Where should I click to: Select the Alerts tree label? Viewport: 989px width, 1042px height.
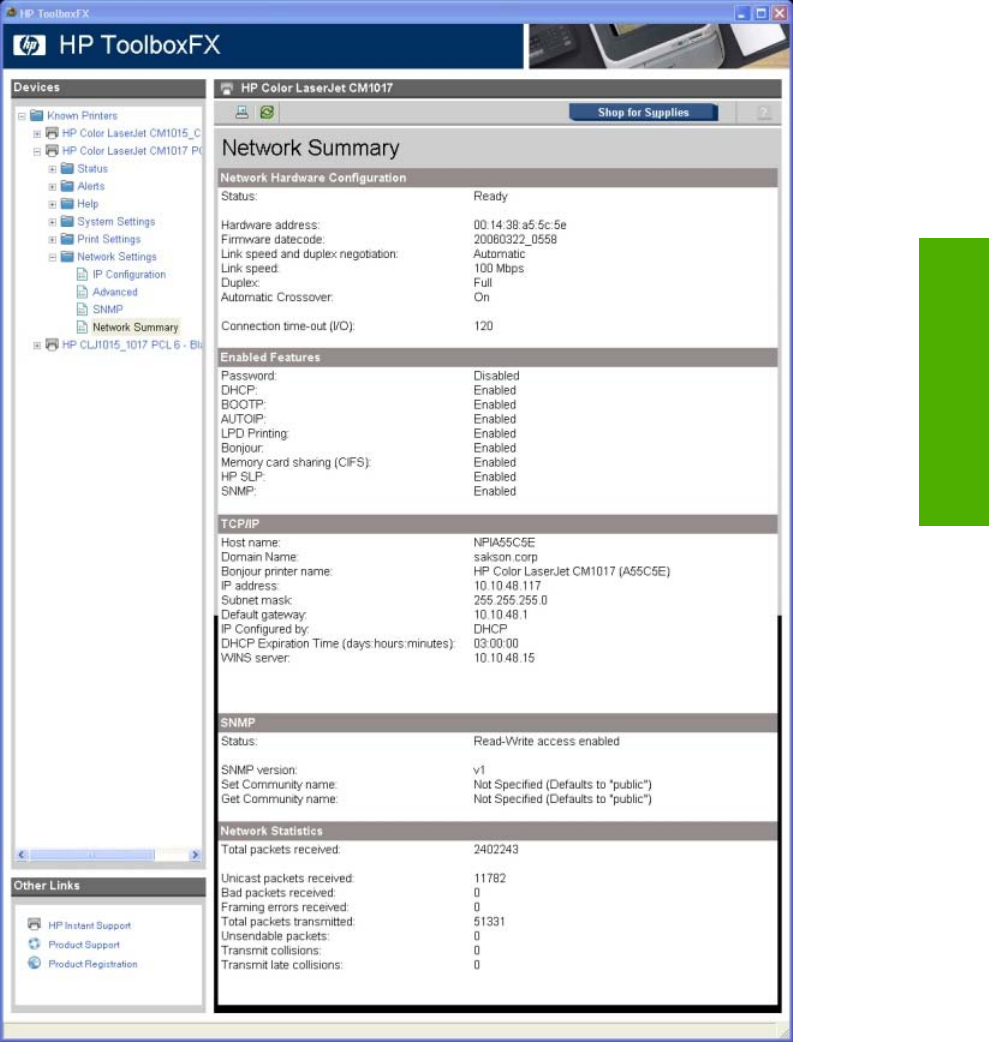point(91,186)
